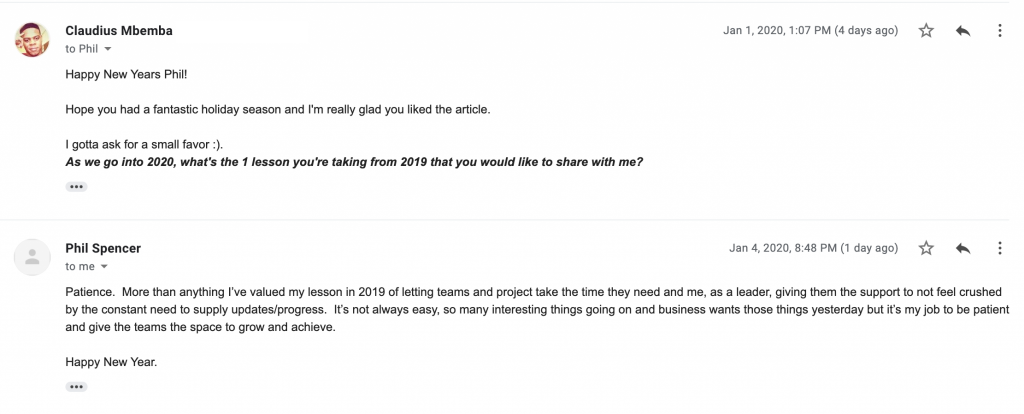1024x414 pixels.
Task: Click sender name Phil Spencer
Action: (x=104, y=248)
